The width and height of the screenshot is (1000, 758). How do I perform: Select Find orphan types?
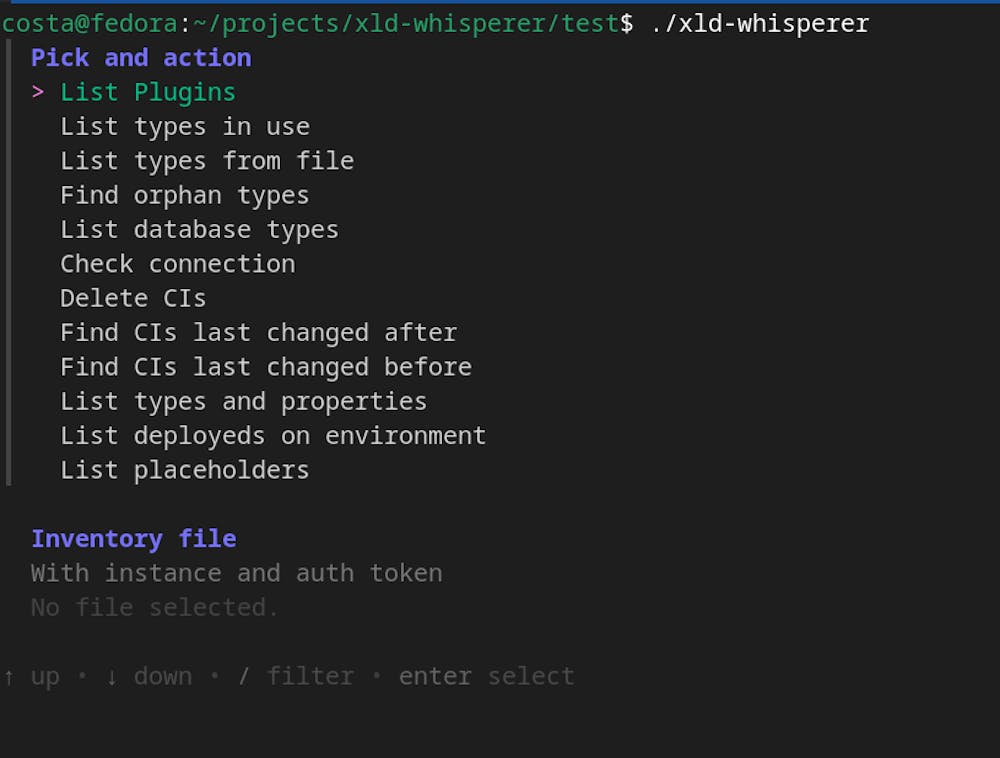185,195
